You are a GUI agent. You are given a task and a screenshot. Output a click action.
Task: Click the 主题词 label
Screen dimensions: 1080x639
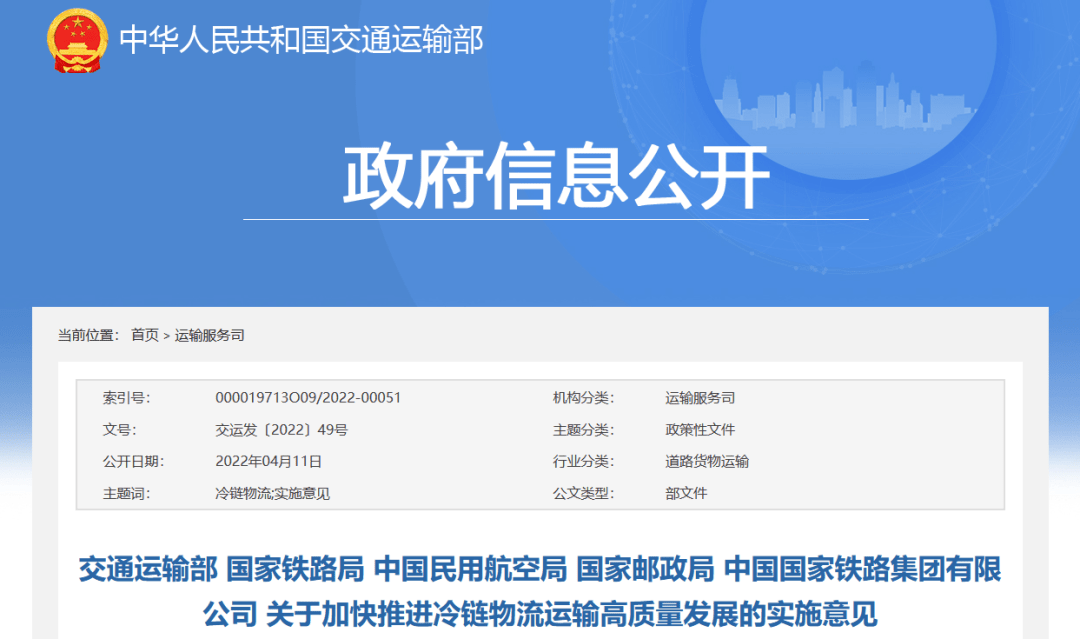click(126, 494)
